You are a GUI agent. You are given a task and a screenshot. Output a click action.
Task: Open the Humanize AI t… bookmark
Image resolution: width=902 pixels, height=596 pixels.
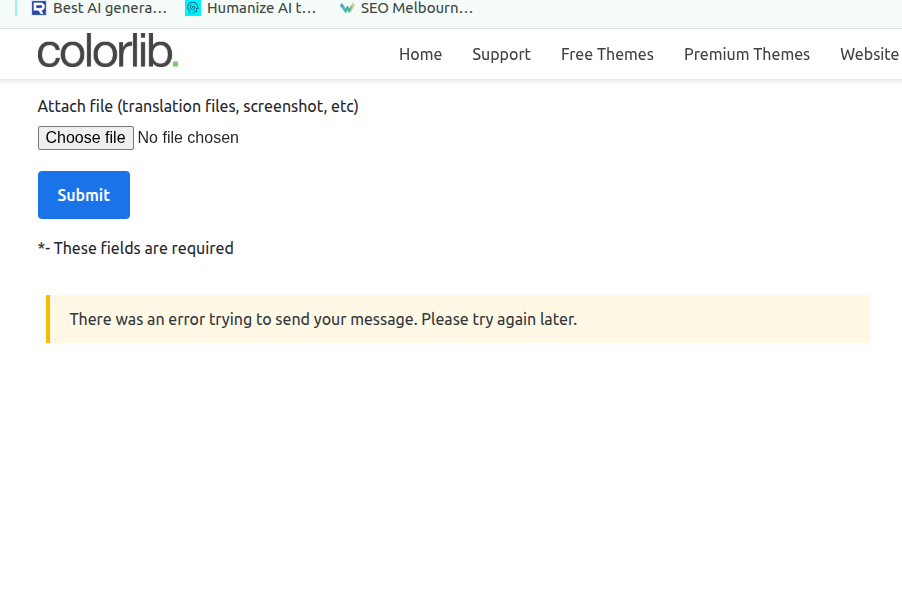pyautogui.click(x=251, y=8)
